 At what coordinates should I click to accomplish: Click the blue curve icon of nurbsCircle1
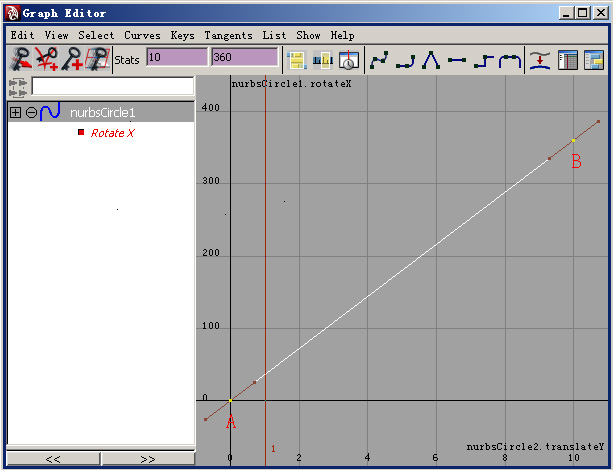50,112
